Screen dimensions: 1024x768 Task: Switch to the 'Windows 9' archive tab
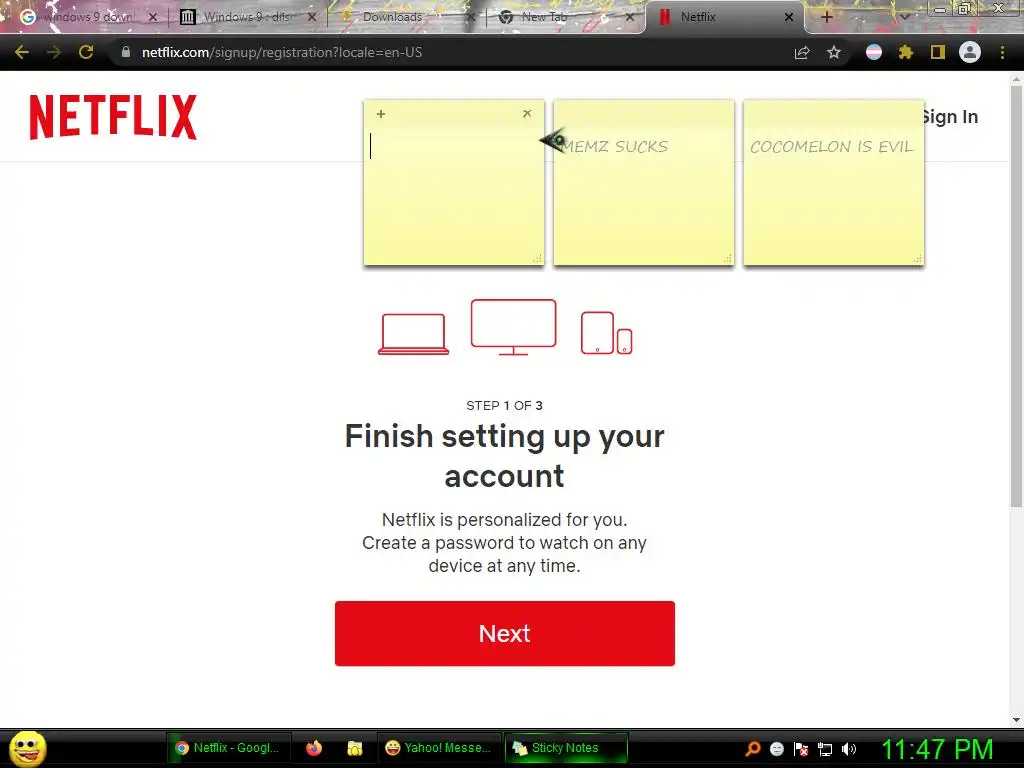point(246,17)
